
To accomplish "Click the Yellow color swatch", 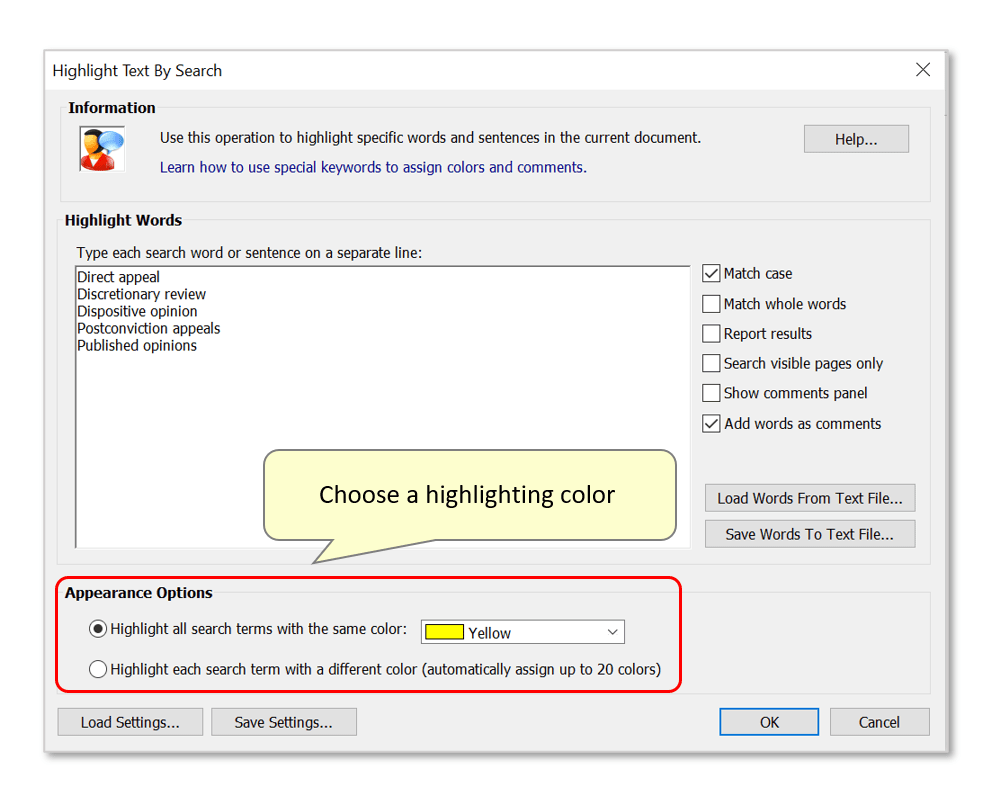I will [444, 631].
